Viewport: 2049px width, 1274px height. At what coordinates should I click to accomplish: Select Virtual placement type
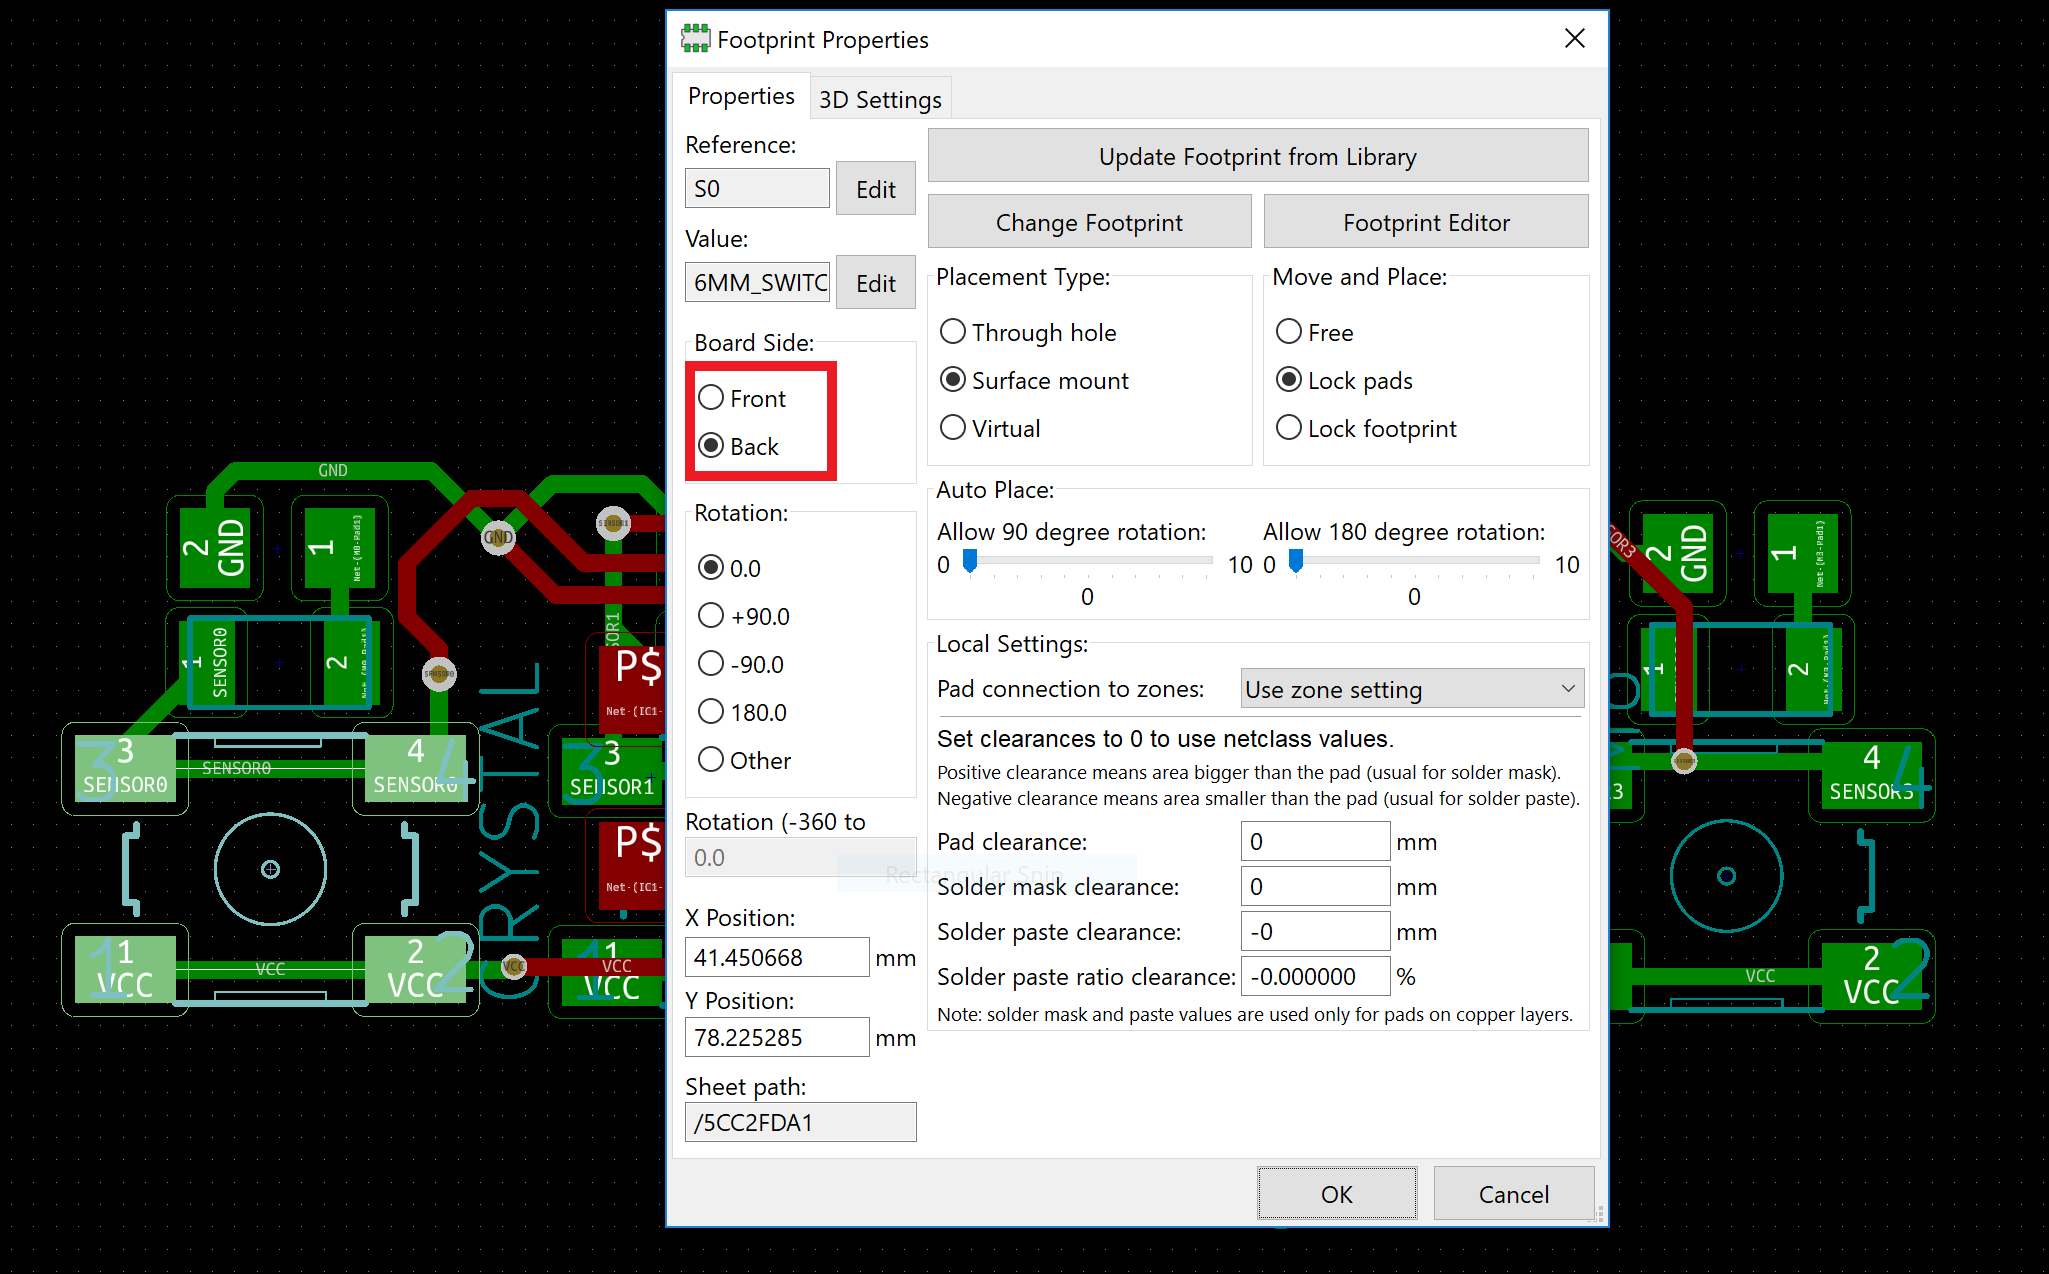click(954, 428)
